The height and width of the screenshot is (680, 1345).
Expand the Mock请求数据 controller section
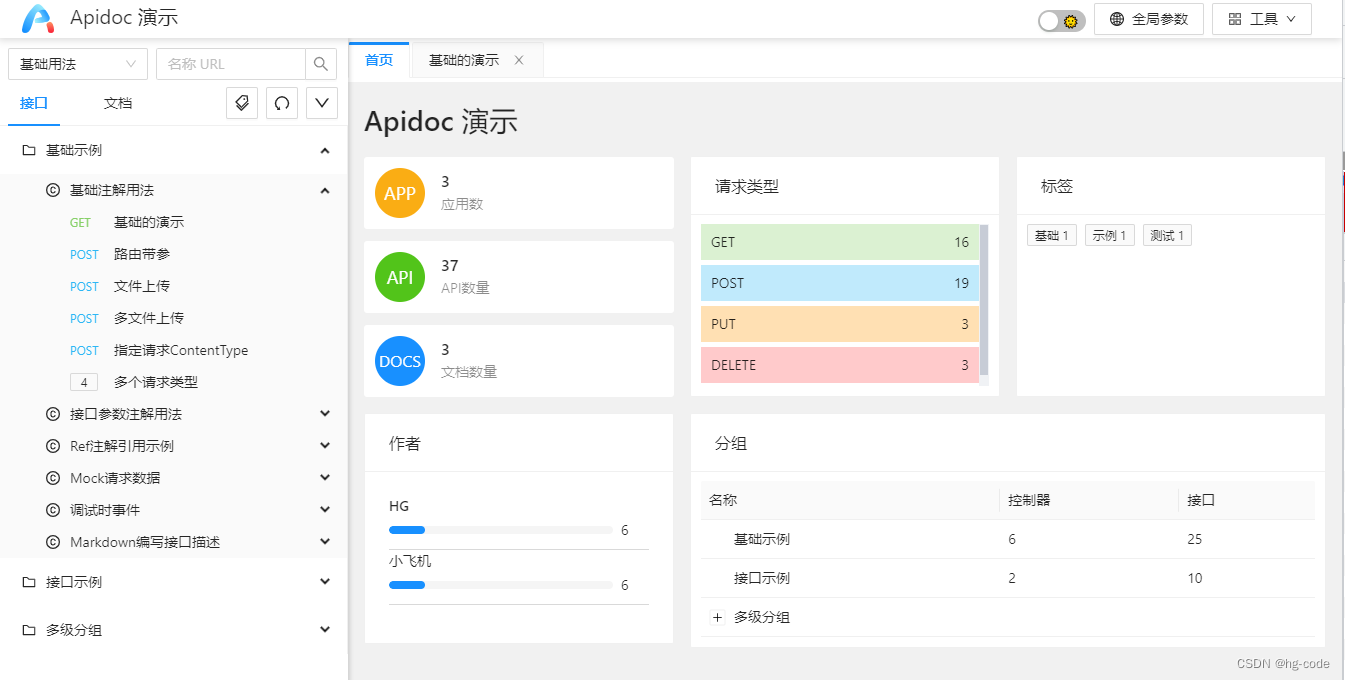[324, 477]
